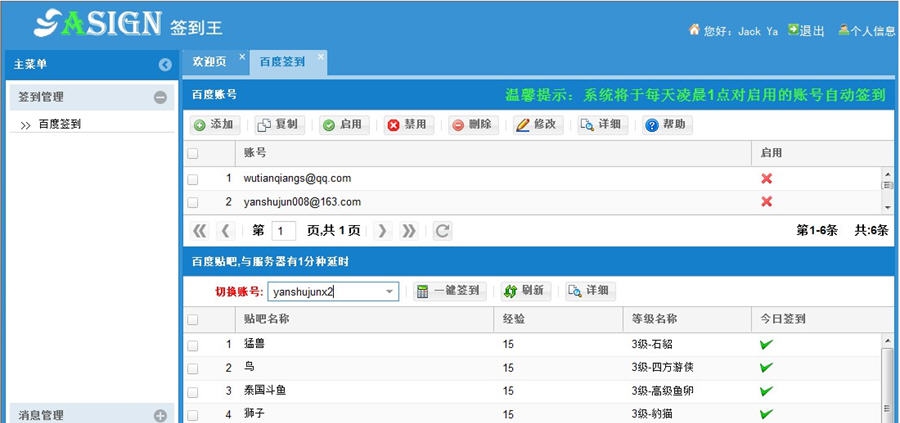Check the box for wutianqiangs@qq.com
Image resolution: width=900 pixels, height=423 pixels.
tap(193, 179)
